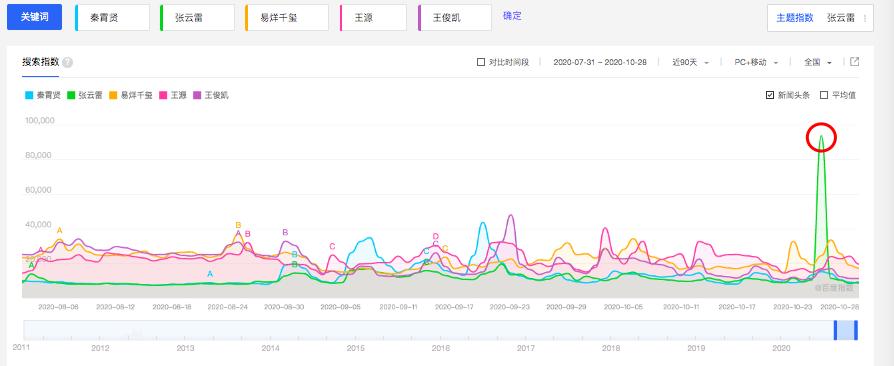Click the 2020-09-23 x-axis date label
This screenshot has height=366, width=894.
click(509, 307)
